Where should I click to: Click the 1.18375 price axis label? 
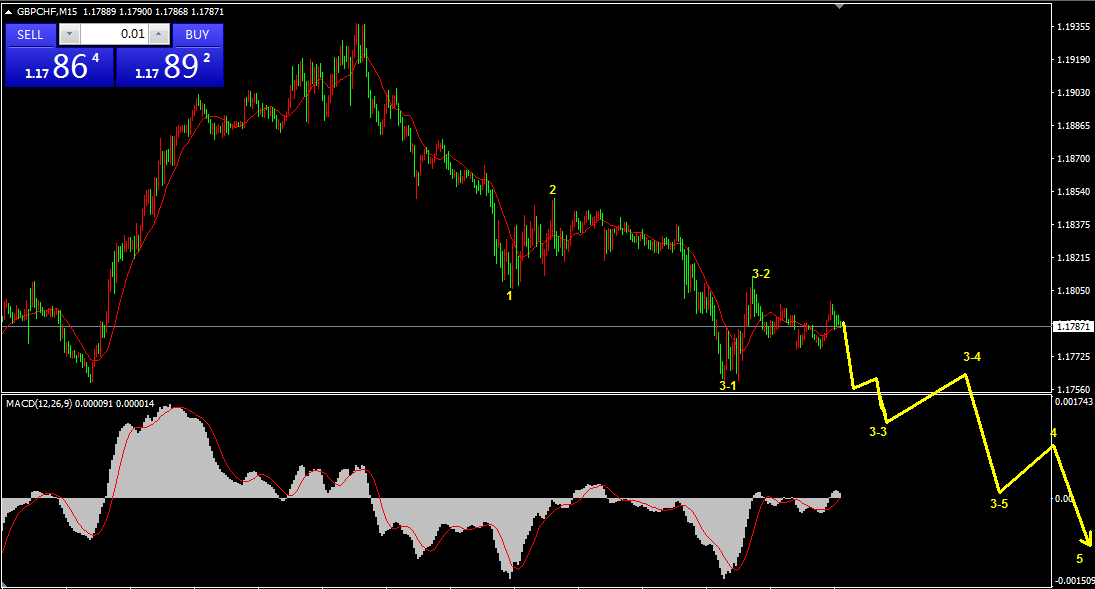point(1073,224)
